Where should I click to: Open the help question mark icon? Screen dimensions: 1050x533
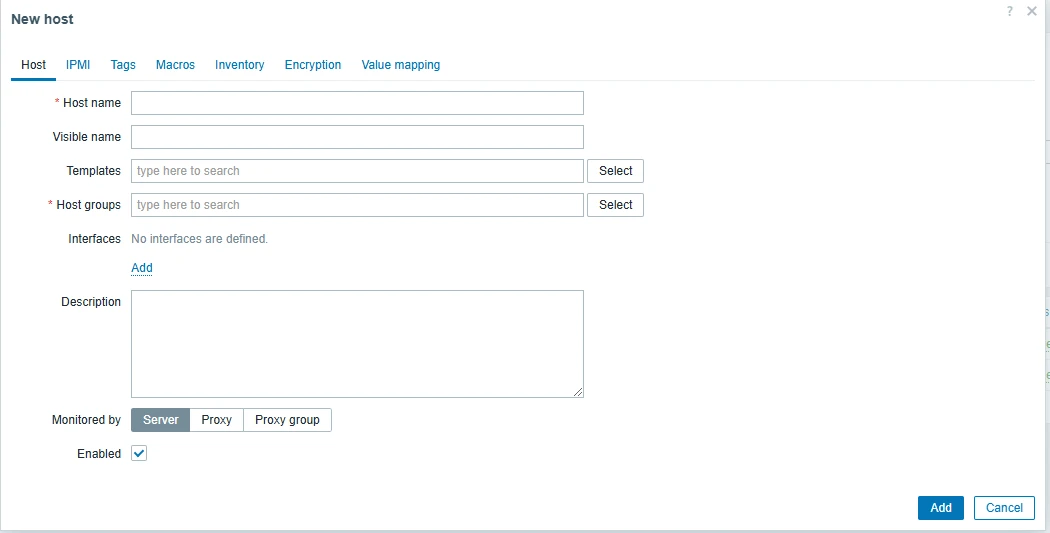point(1009,11)
